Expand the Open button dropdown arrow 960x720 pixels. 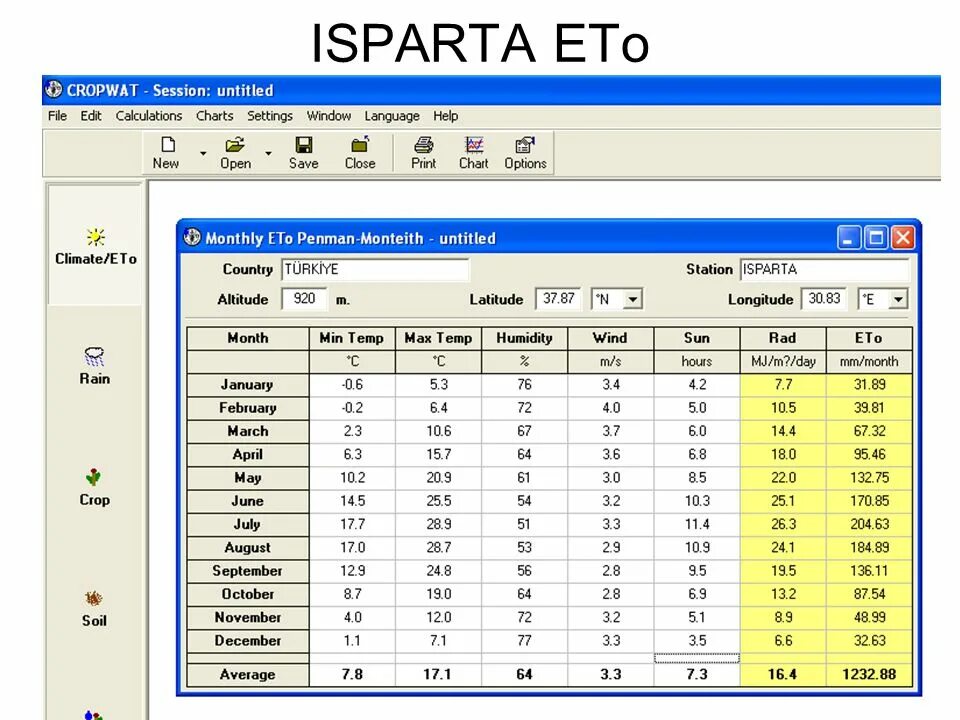268,152
